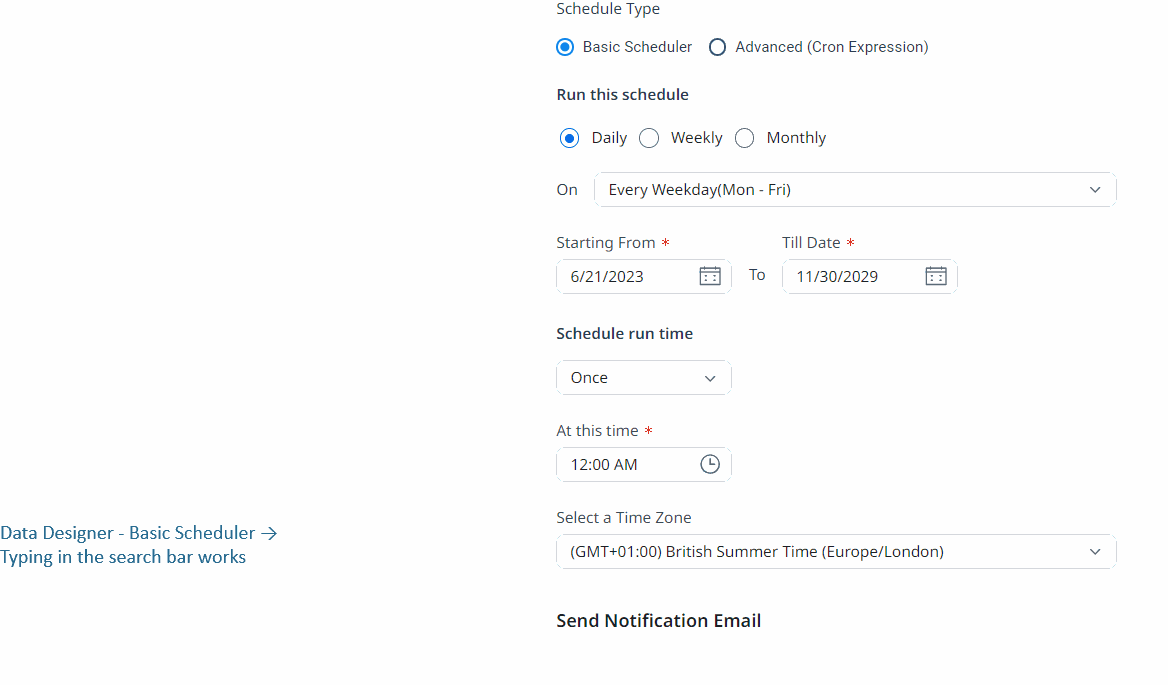Select the Basic Scheduler radio button
Image resolution: width=1168 pixels, height=685 pixels.
[565, 47]
